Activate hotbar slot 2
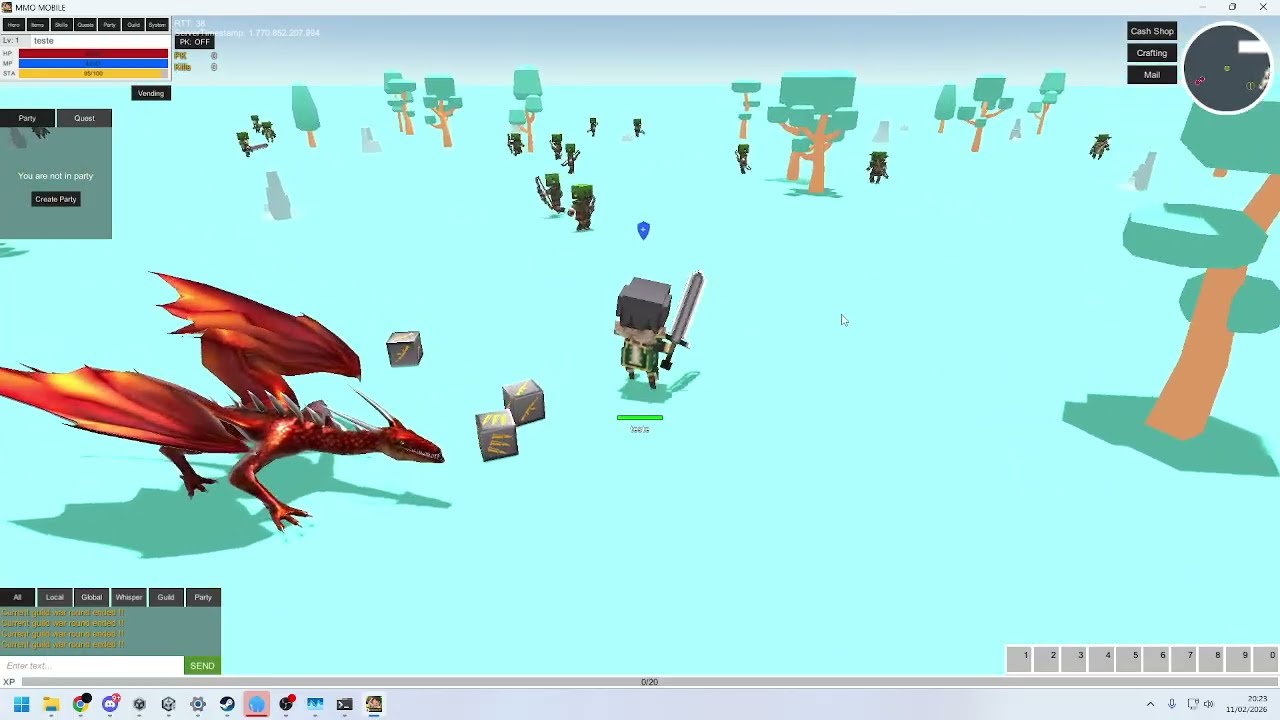Viewport: 1280px width, 720px height. tap(1046, 659)
